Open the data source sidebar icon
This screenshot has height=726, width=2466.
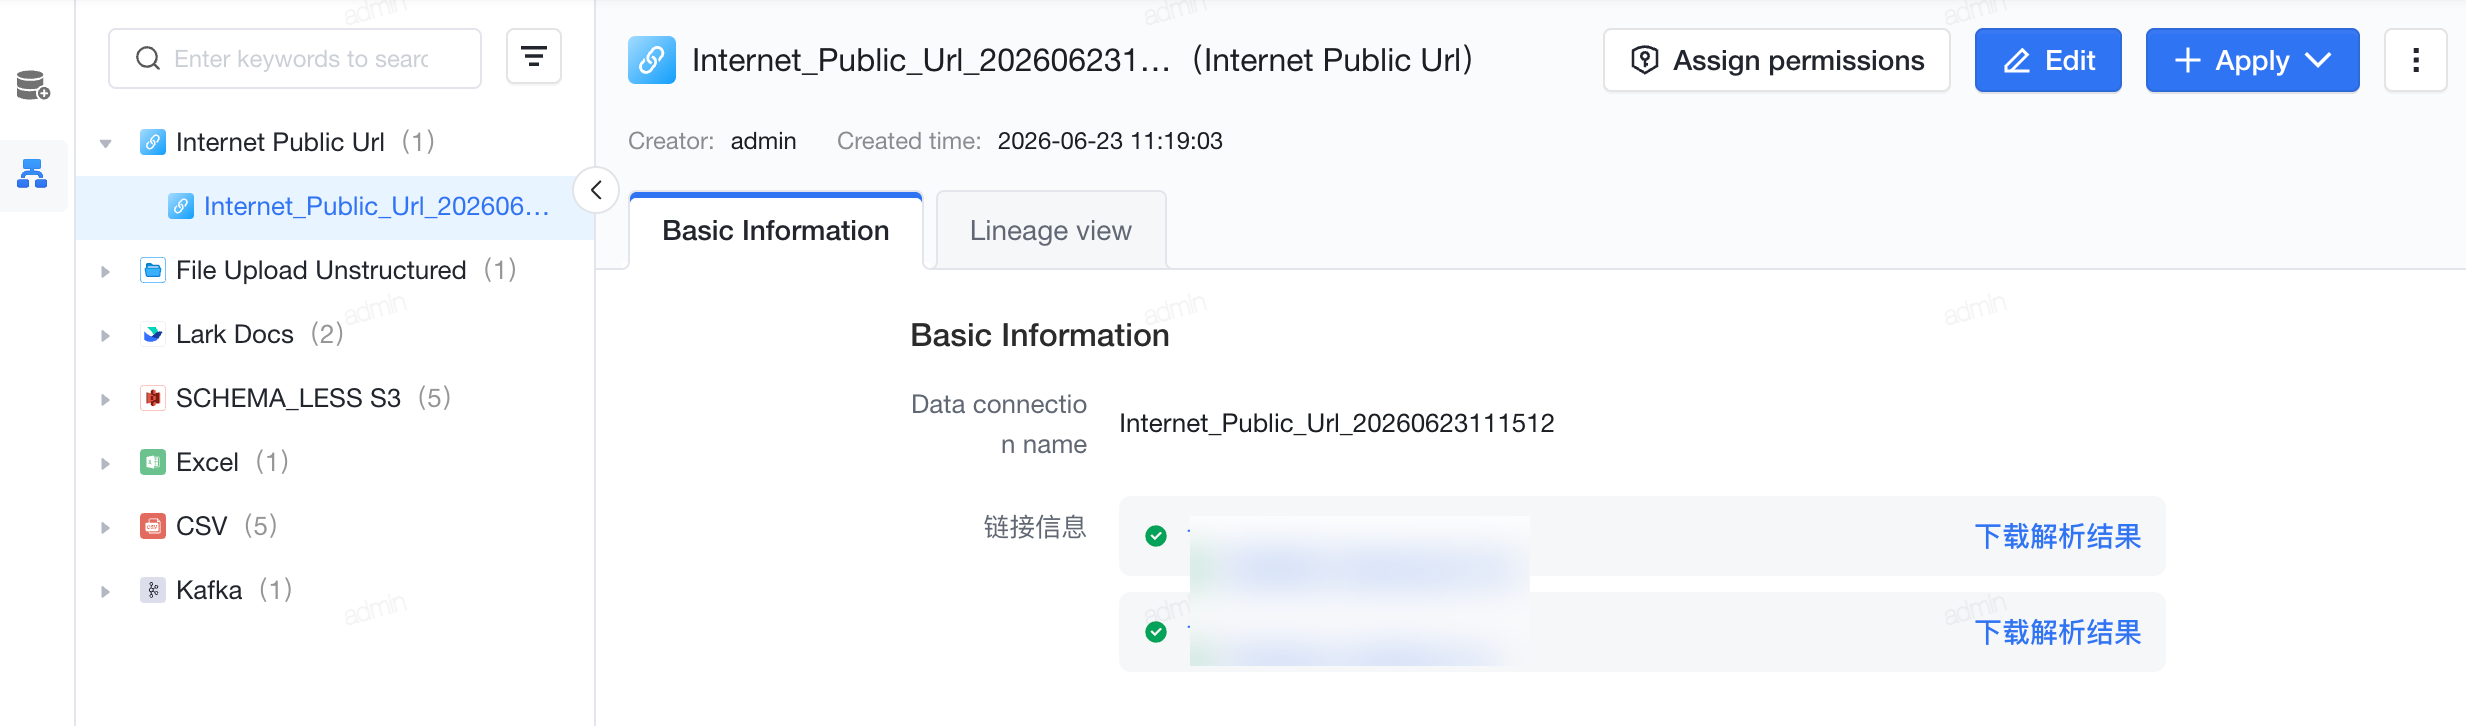coord(33,86)
